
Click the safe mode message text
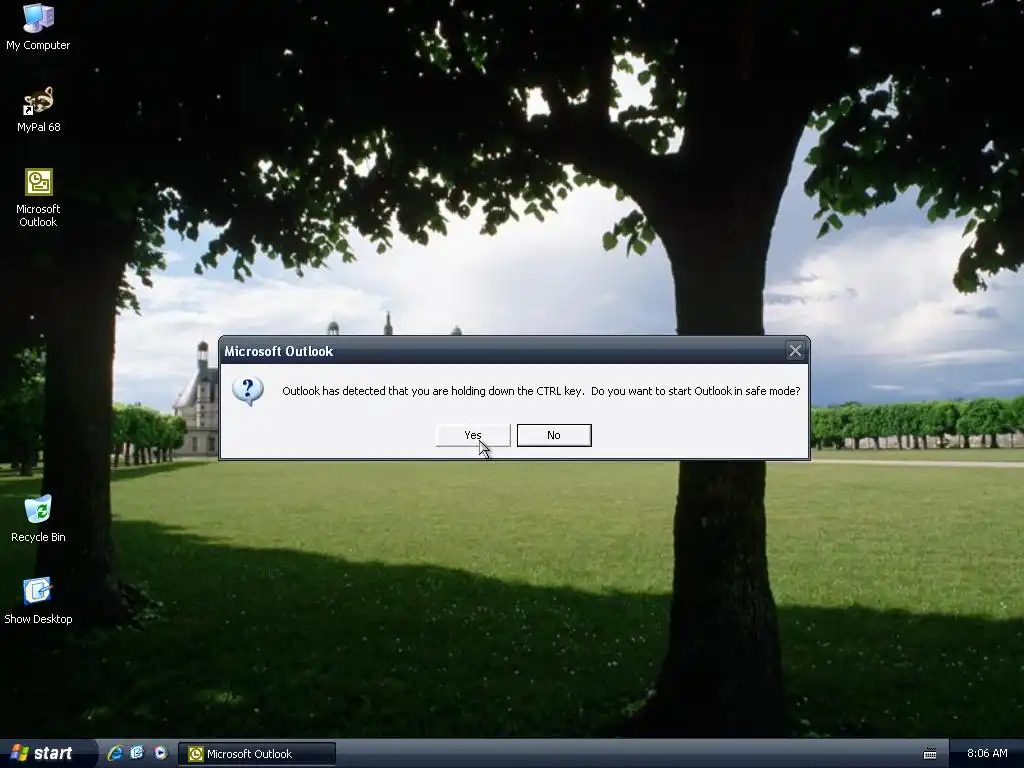point(541,391)
